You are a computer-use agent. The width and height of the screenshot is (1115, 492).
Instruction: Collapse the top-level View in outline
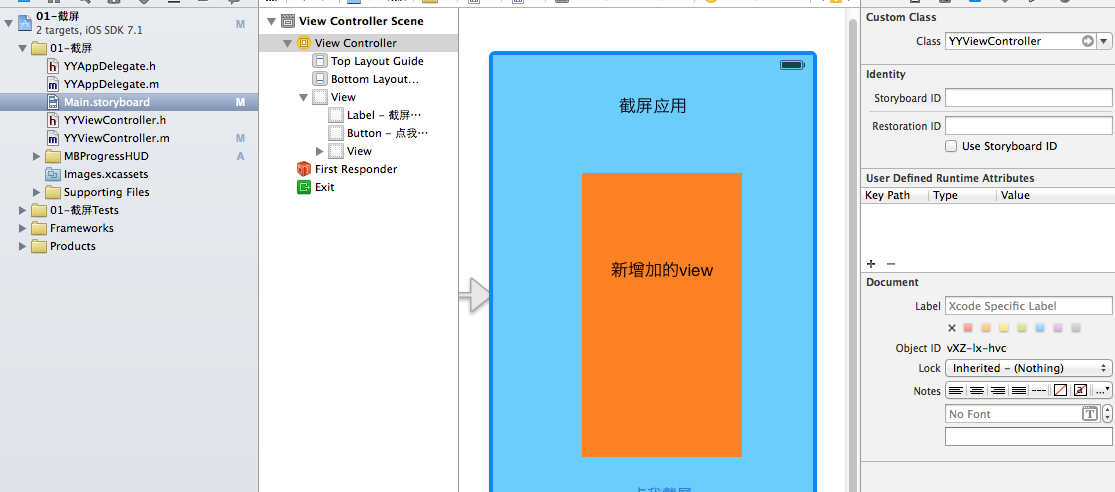point(303,97)
